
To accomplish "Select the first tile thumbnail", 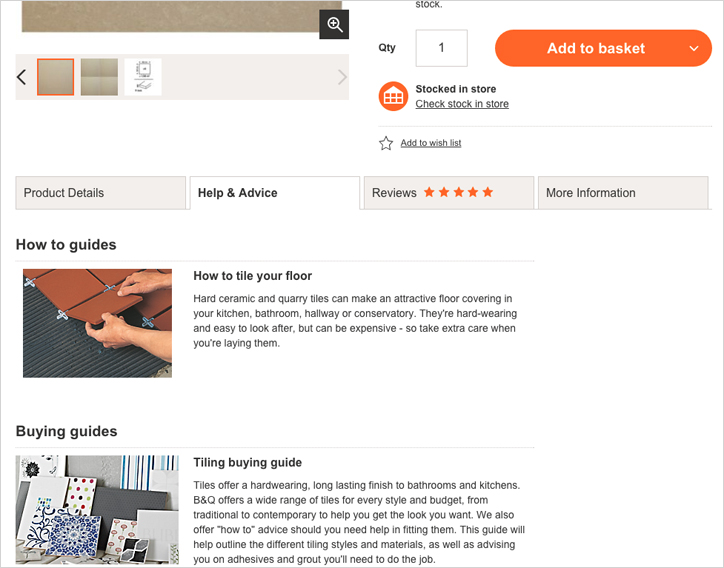I will click(x=55, y=77).
